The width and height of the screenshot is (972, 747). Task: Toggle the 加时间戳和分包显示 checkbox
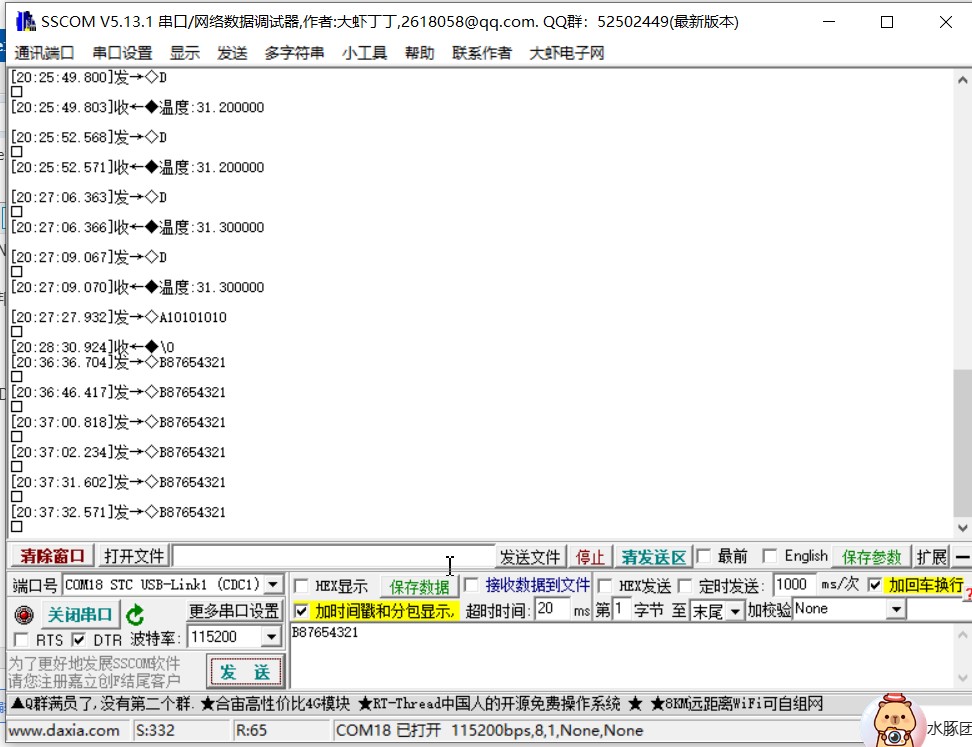pos(302,610)
